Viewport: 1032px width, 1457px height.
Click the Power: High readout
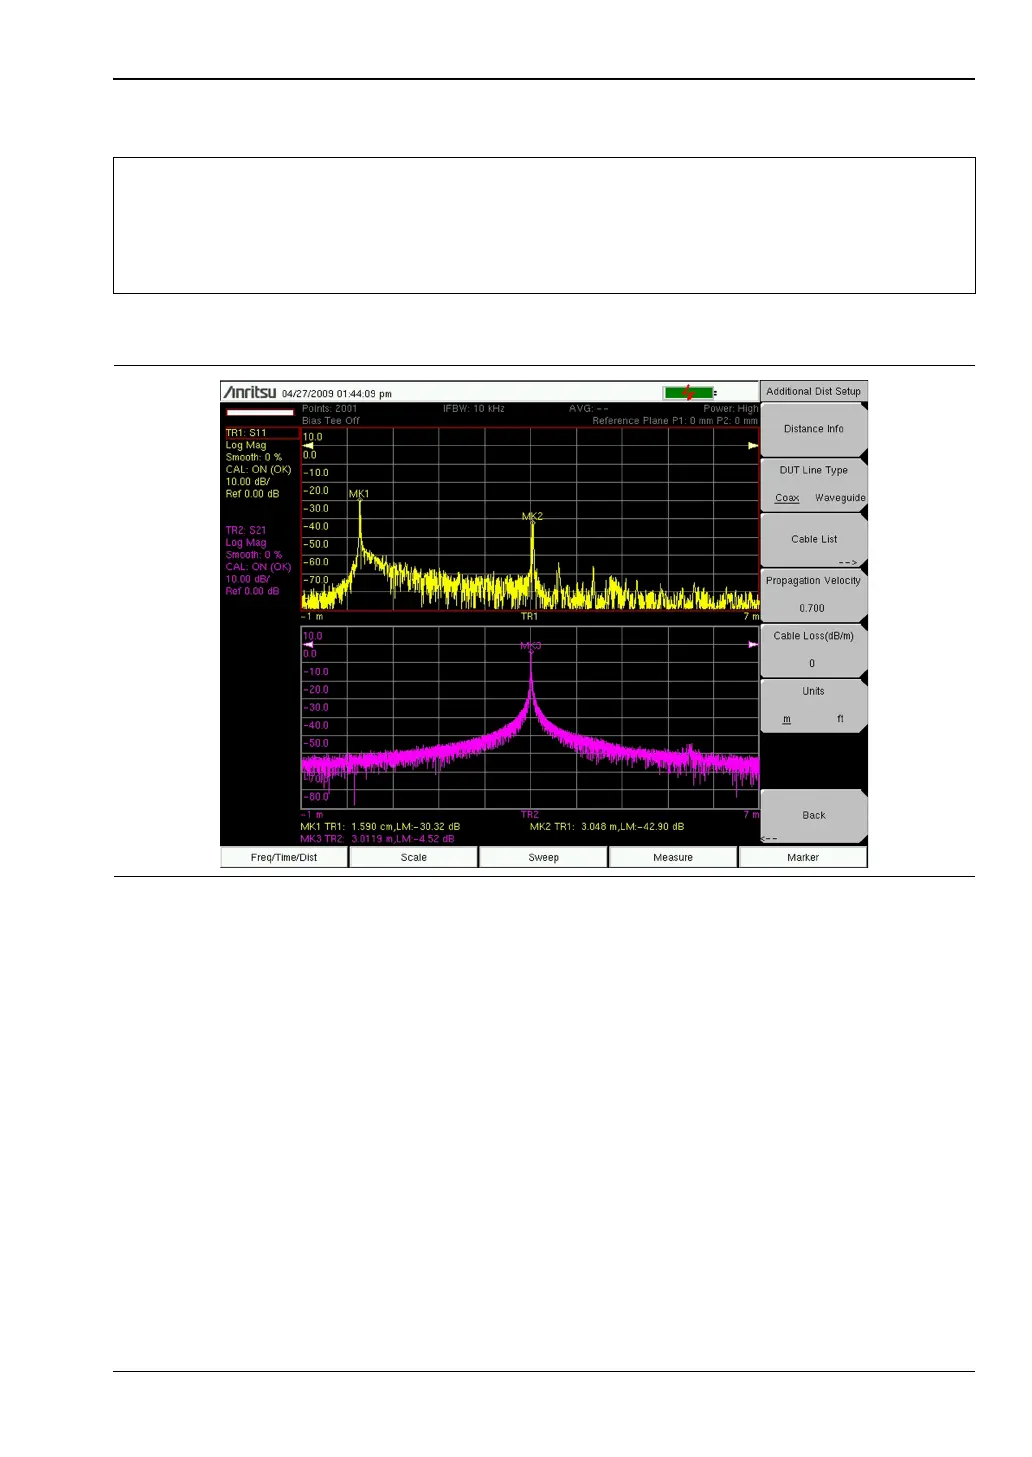tap(731, 409)
